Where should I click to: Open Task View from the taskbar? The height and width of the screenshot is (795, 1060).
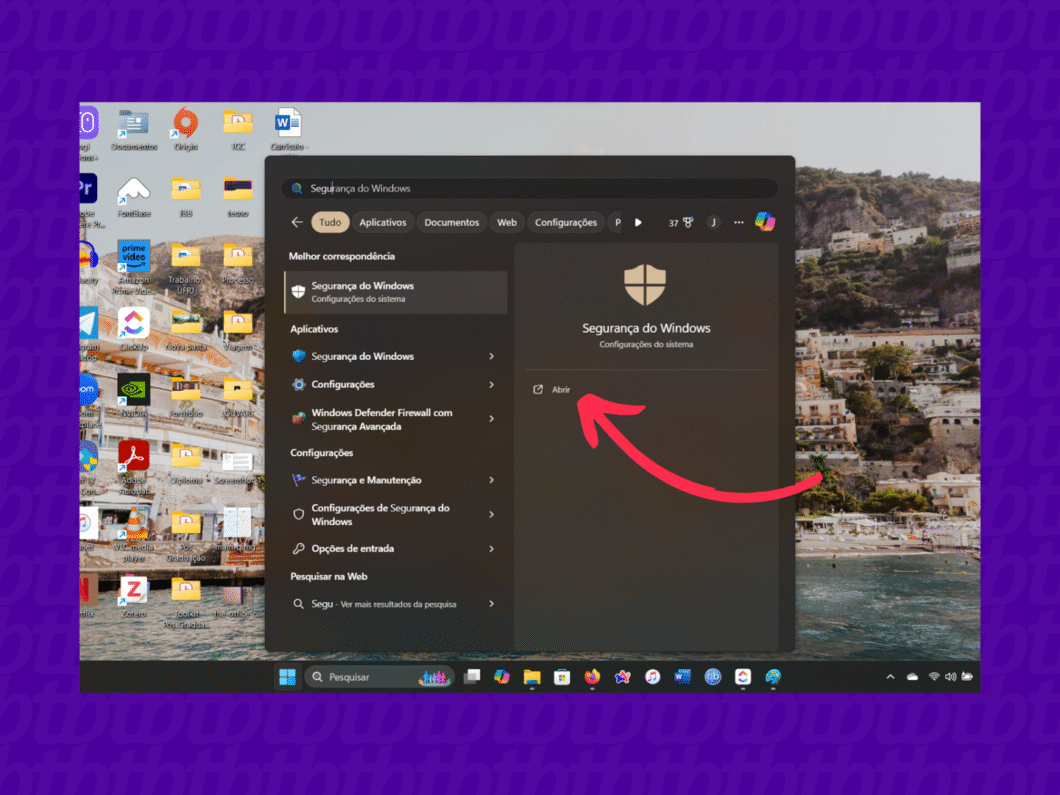[472, 676]
